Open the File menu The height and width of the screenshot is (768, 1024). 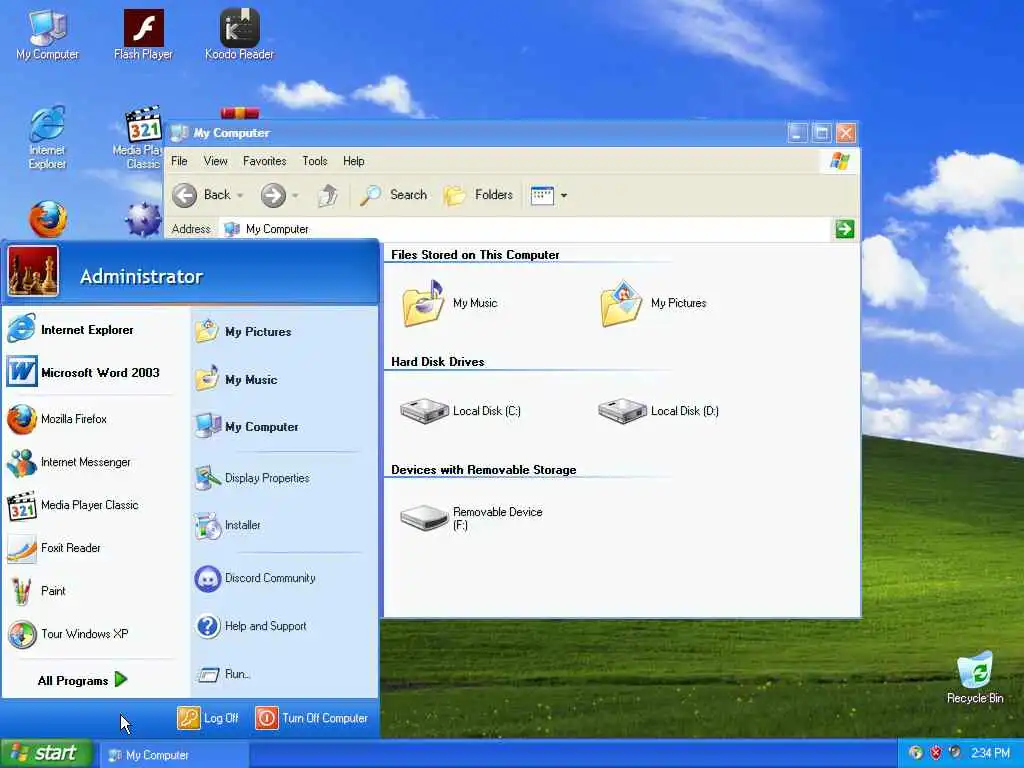179,161
